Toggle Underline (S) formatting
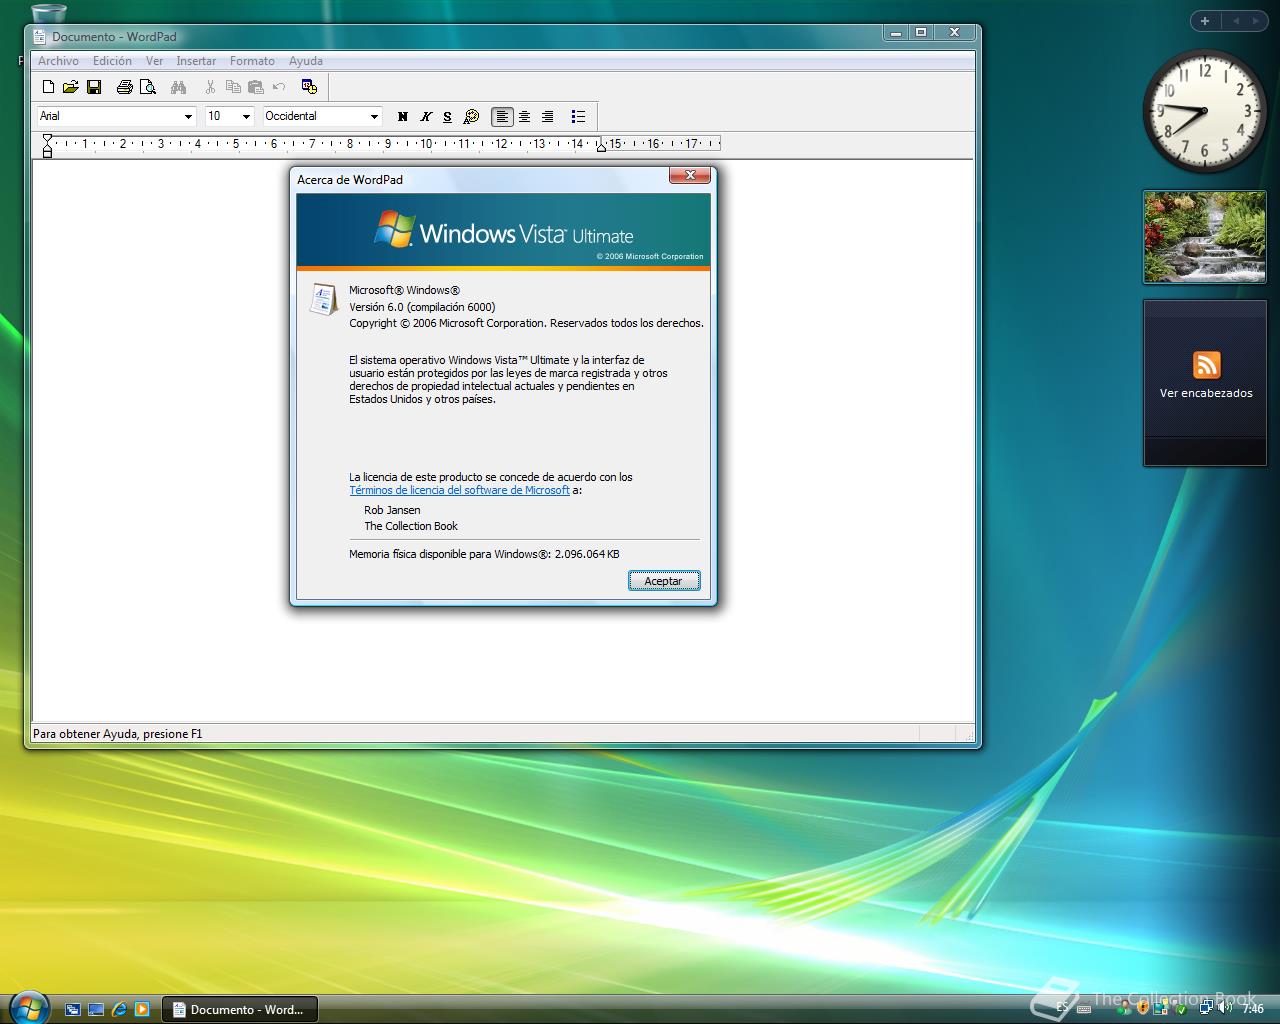Image resolution: width=1280 pixels, height=1024 pixels. (447, 117)
